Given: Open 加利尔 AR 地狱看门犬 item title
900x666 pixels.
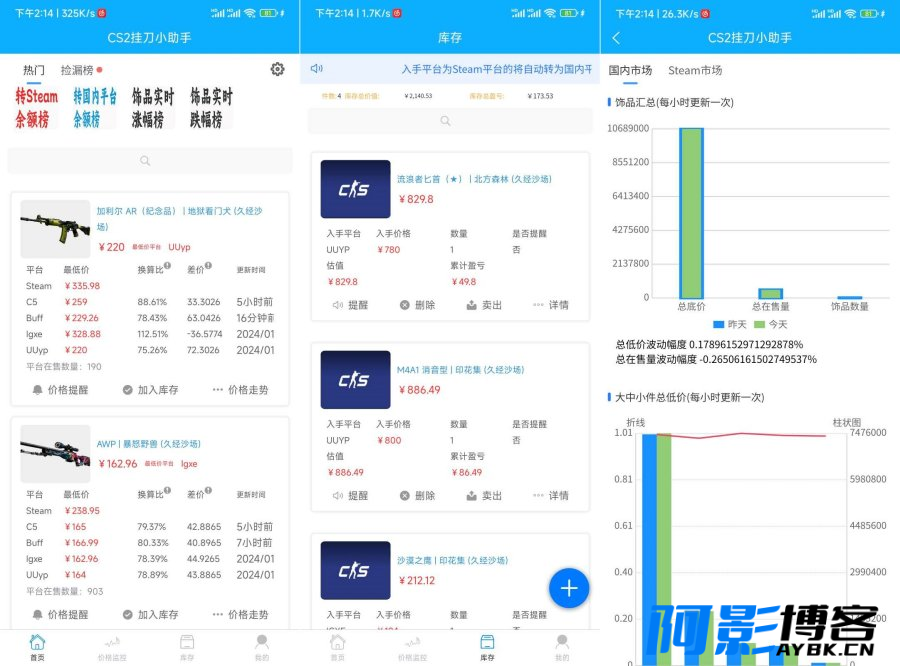Looking at the screenshot, I should coord(179,219).
